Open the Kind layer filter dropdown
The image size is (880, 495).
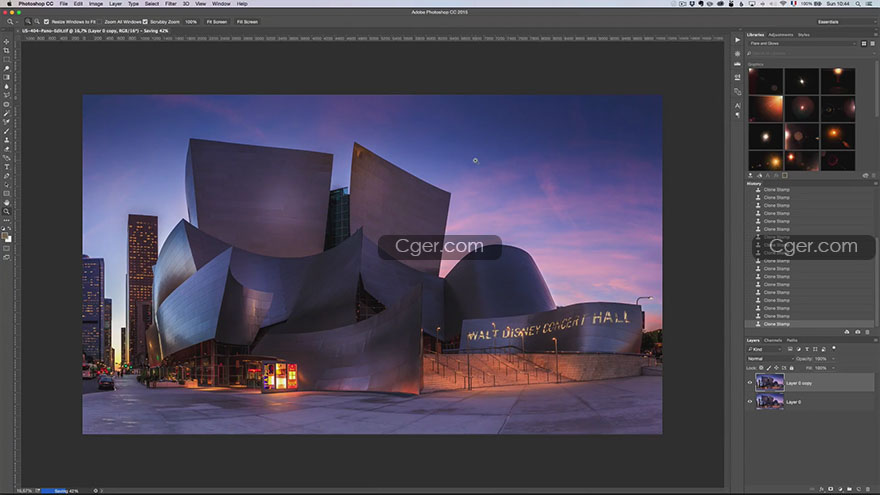point(764,349)
